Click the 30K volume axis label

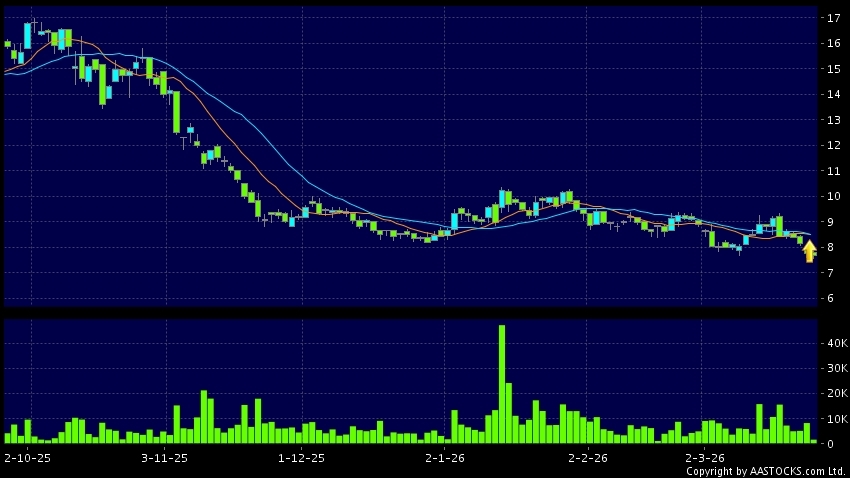pos(832,368)
